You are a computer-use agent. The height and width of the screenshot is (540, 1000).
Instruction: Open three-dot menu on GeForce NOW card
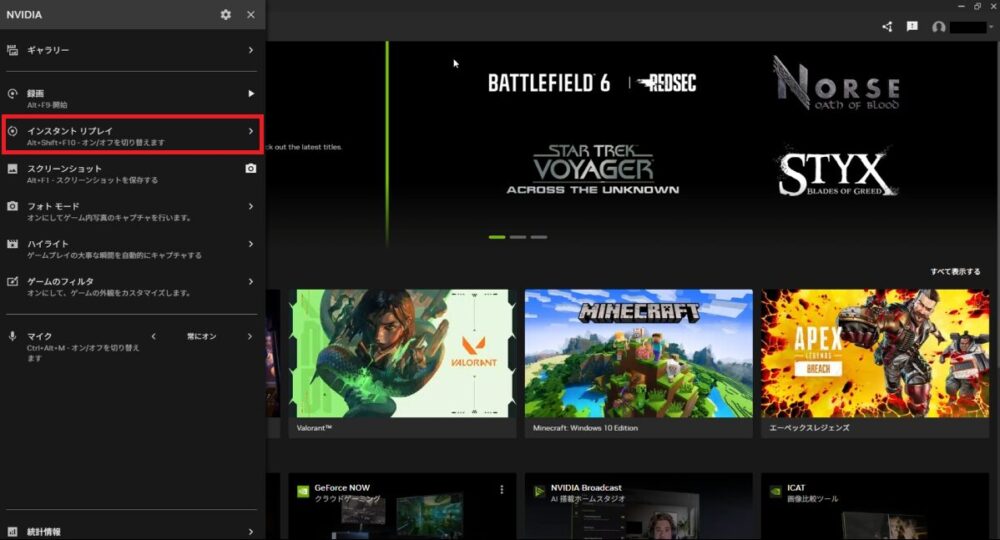pyautogui.click(x=502, y=490)
